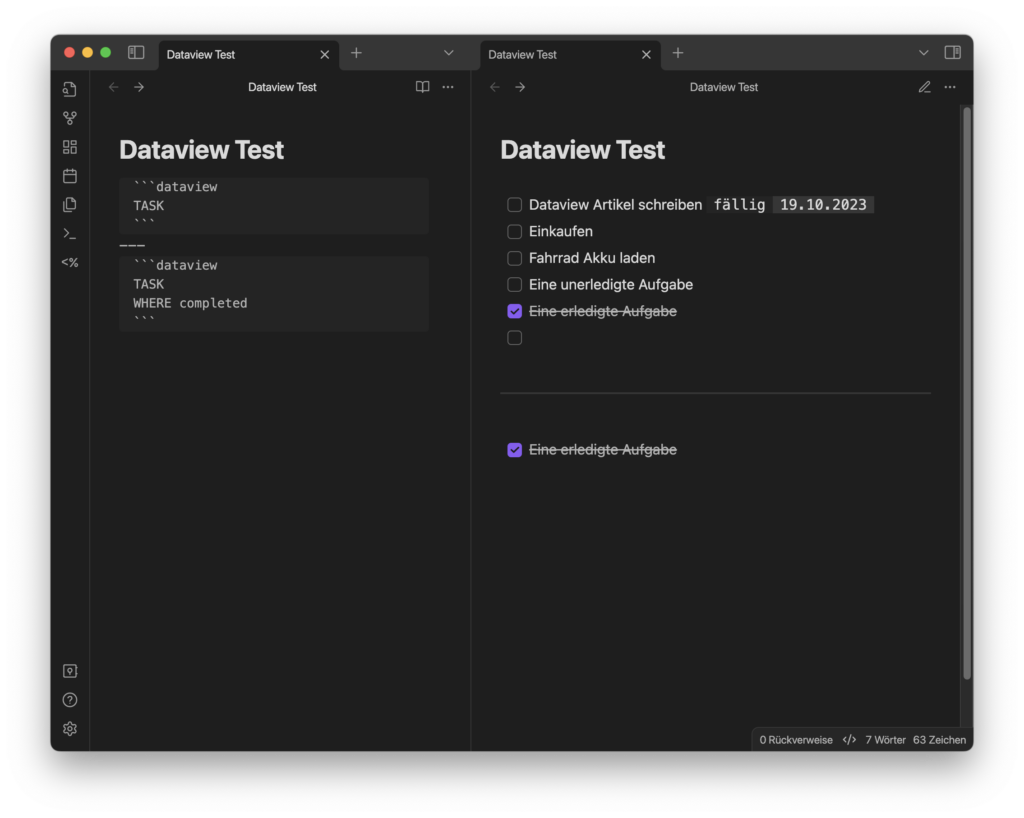Click right pane Dataview Test title
Image resolution: width=1024 pixels, height=818 pixels.
tap(724, 87)
